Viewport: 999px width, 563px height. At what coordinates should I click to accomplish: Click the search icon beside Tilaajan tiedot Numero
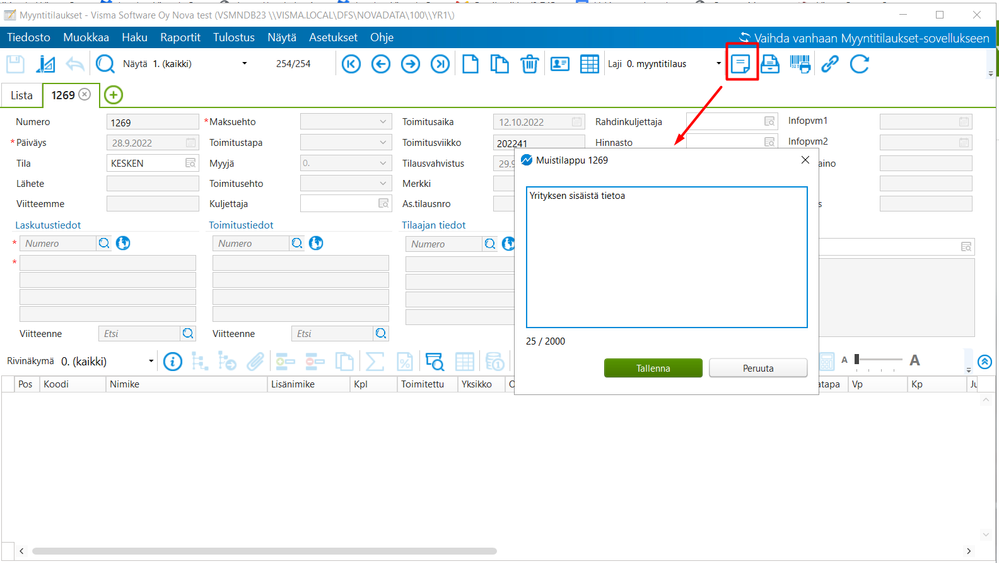(489, 244)
